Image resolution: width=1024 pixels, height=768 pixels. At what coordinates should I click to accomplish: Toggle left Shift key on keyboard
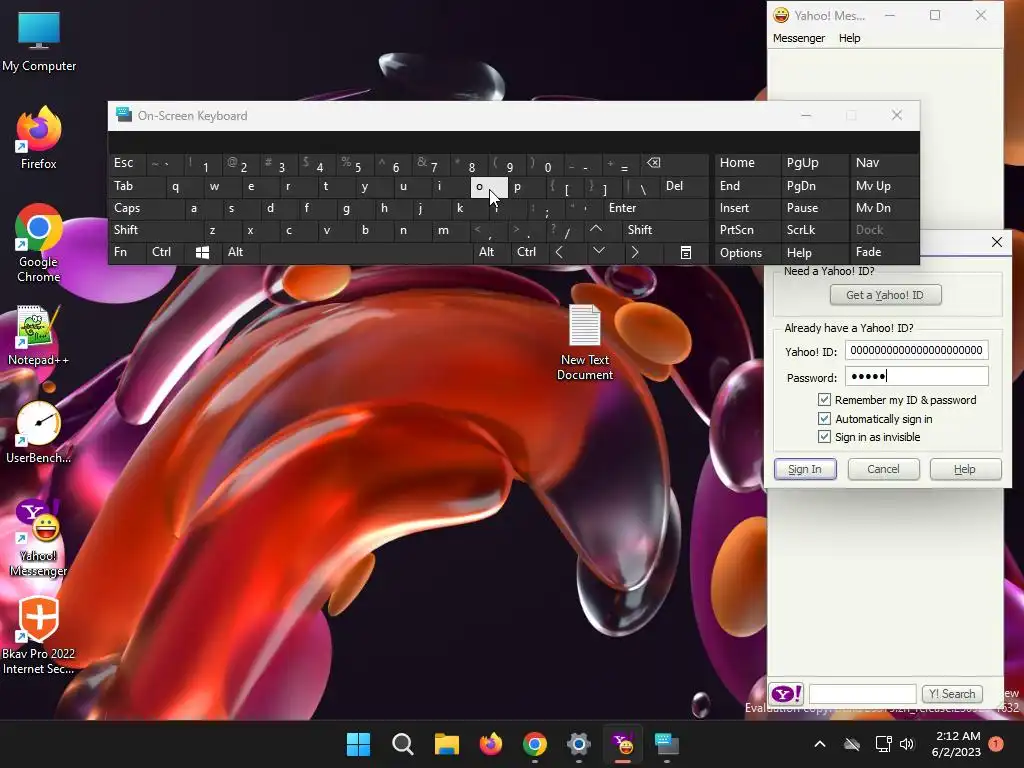point(155,230)
